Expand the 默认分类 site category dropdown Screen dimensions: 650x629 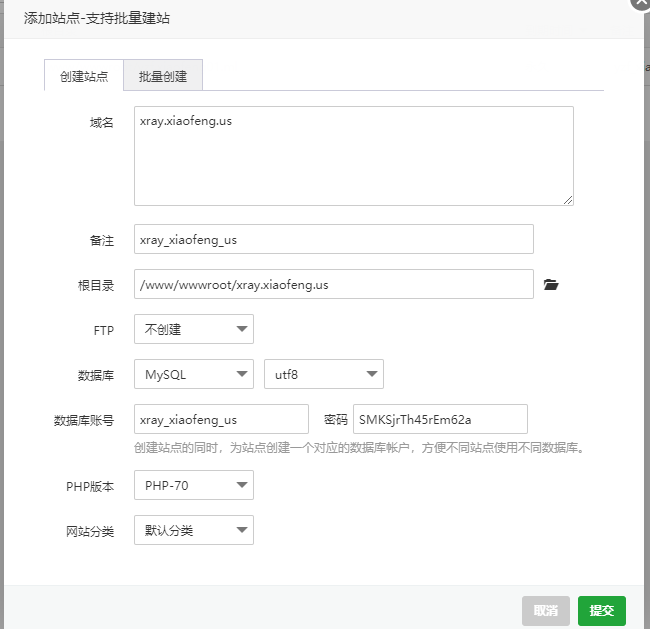pos(194,530)
